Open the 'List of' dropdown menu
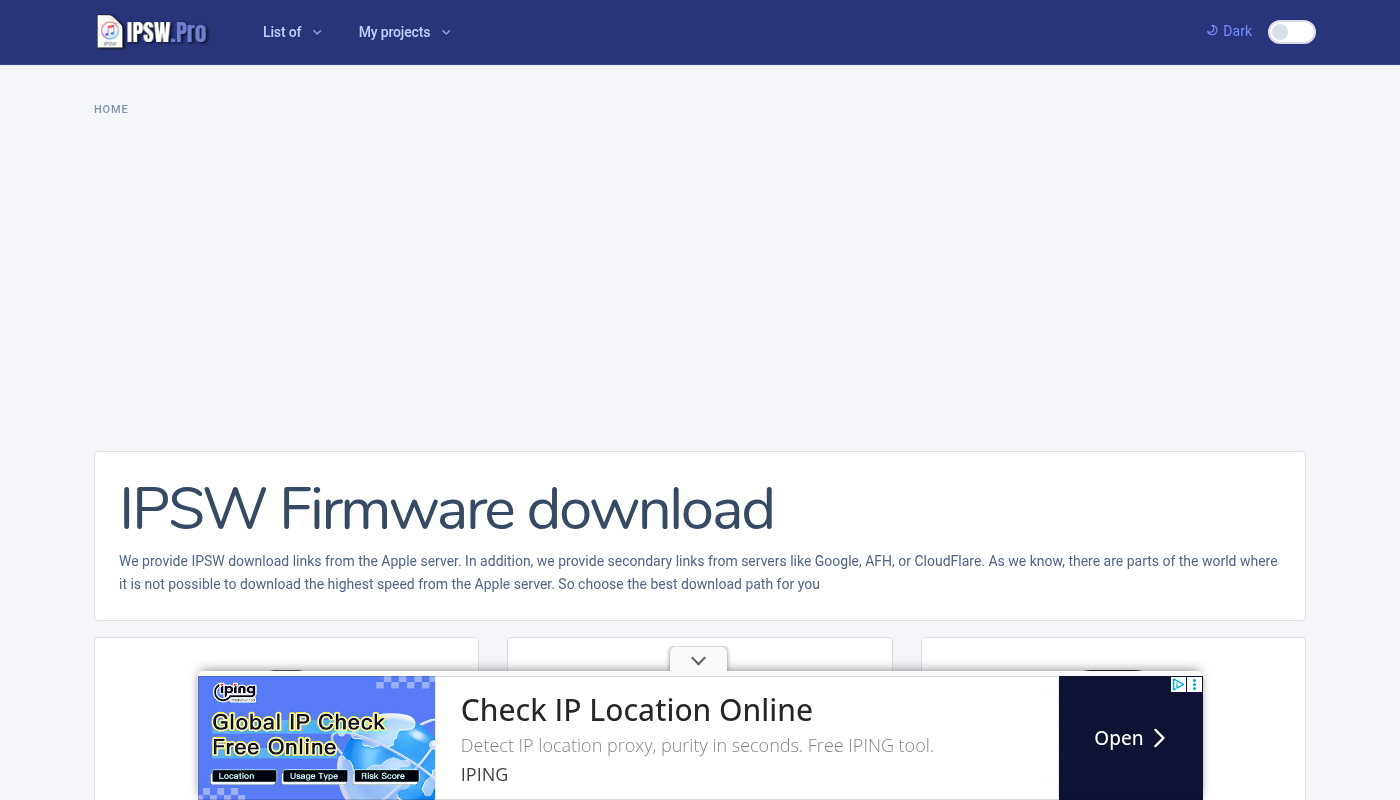This screenshot has height=800, width=1400. (292, 32)
